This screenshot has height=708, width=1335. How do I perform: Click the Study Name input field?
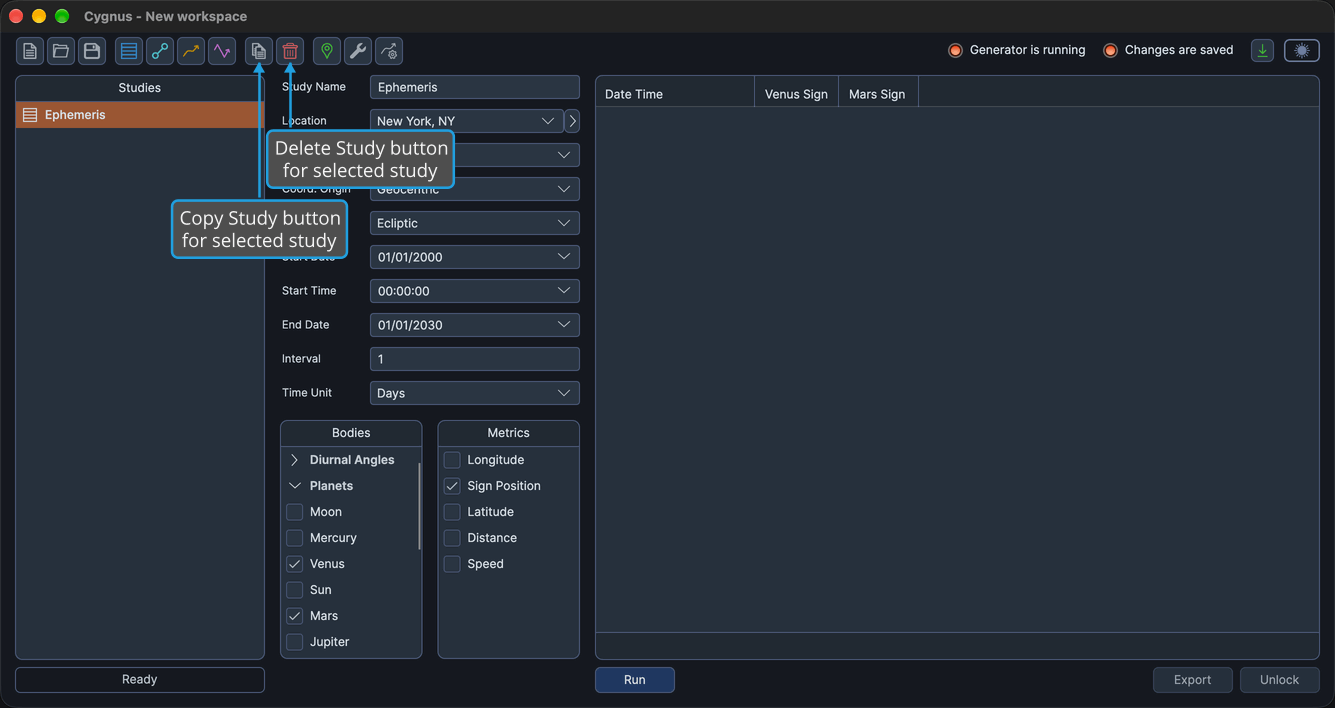coord(475,87)
